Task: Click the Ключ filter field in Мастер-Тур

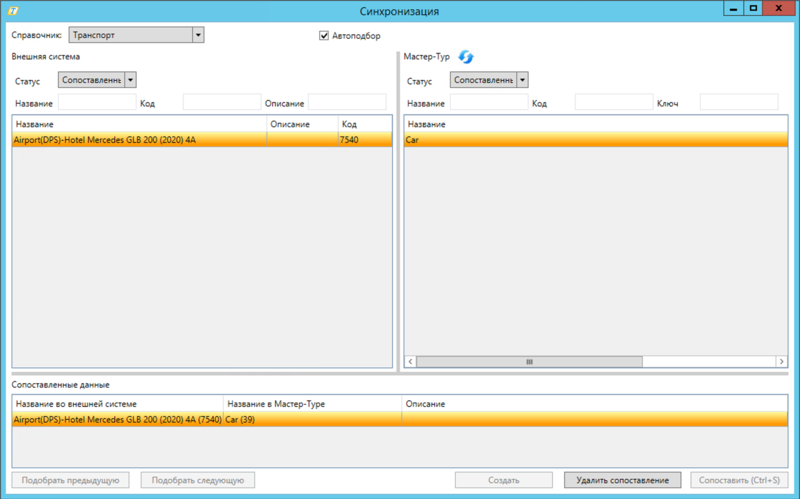Action: (738, 103)
